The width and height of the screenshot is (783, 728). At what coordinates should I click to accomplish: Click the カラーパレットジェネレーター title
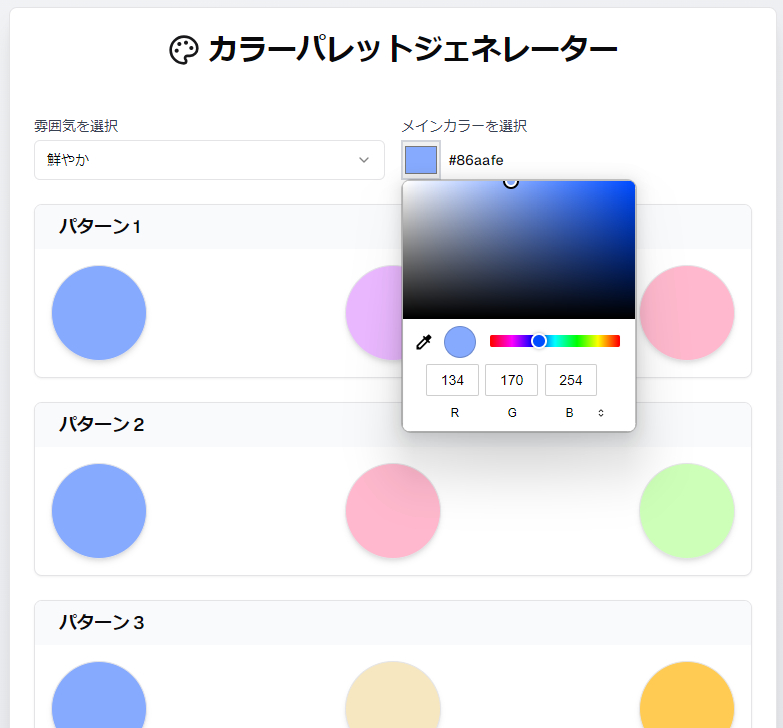click(412, 50)
